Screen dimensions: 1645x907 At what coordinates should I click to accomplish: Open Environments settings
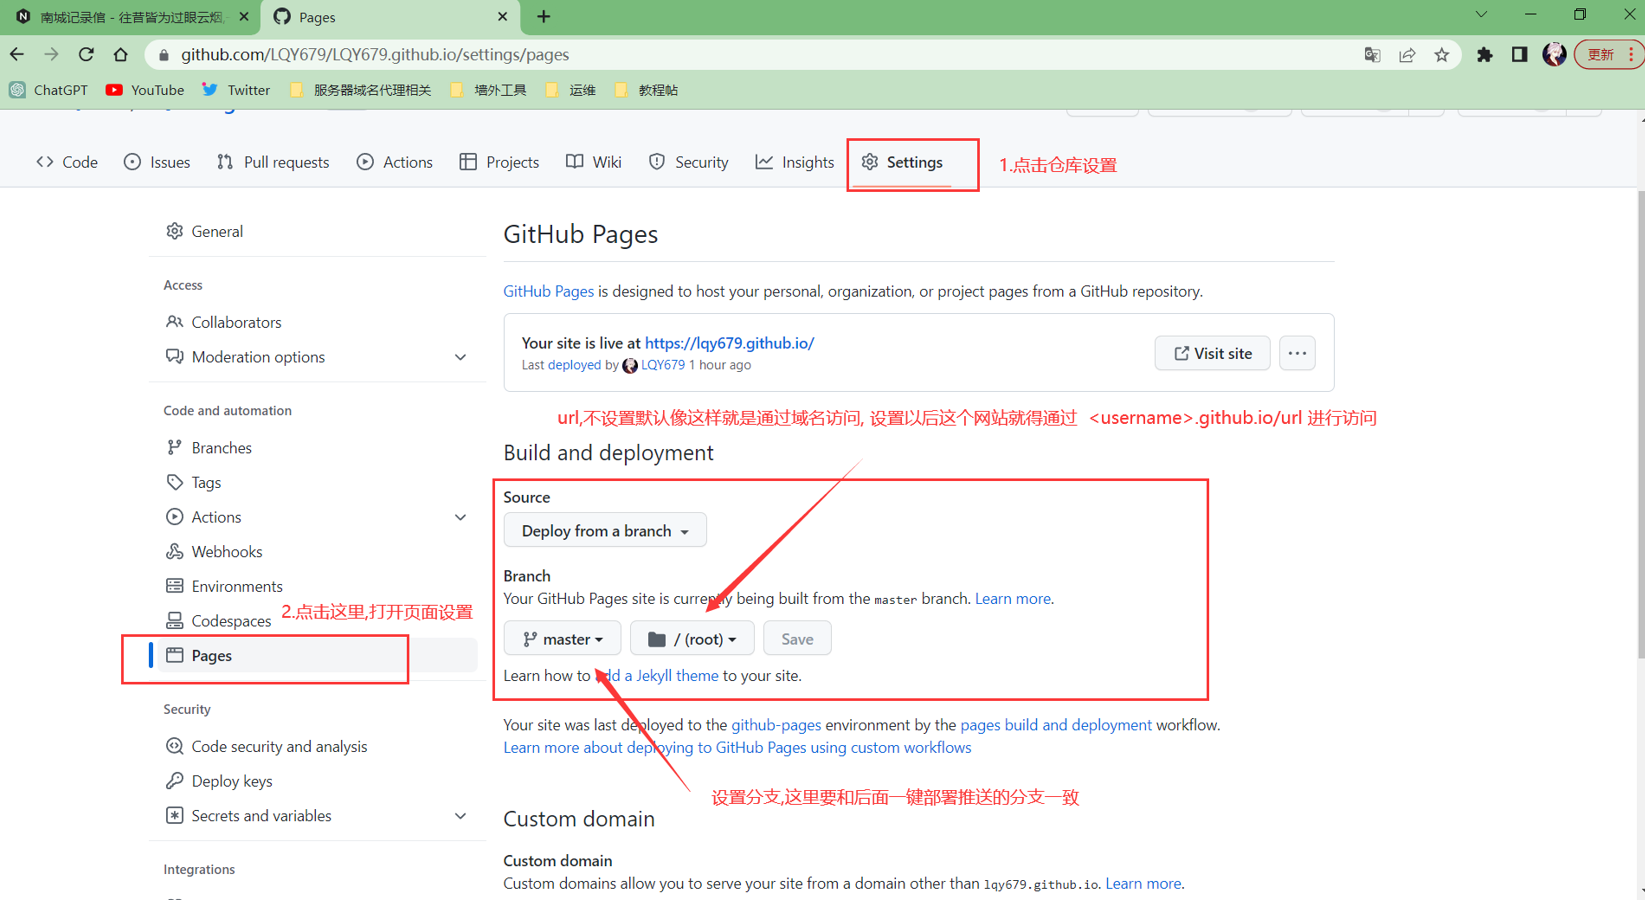point(236,585)
